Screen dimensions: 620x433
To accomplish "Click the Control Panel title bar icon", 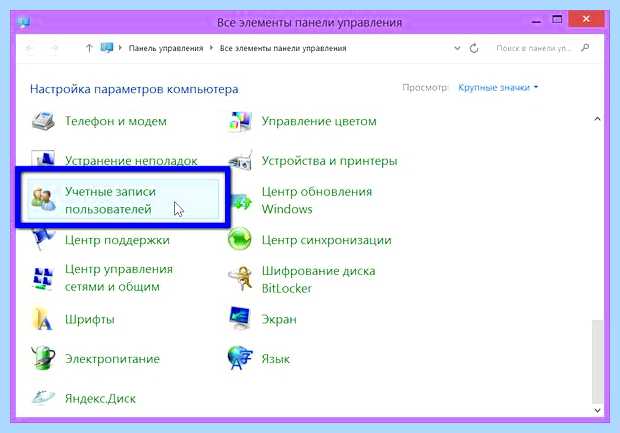I will click(x=24, y=22).
